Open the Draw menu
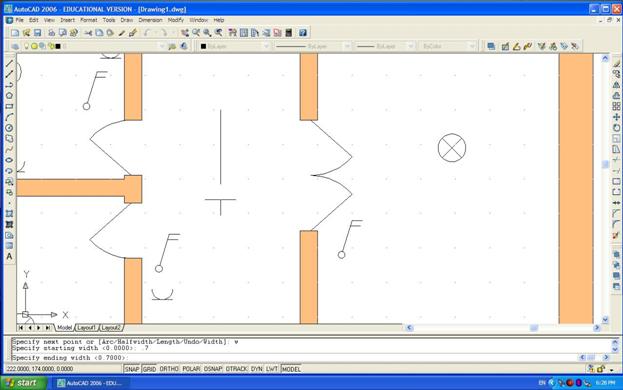Image resolution: width=623 pixels, height=390 pixels. pos(126,20)
